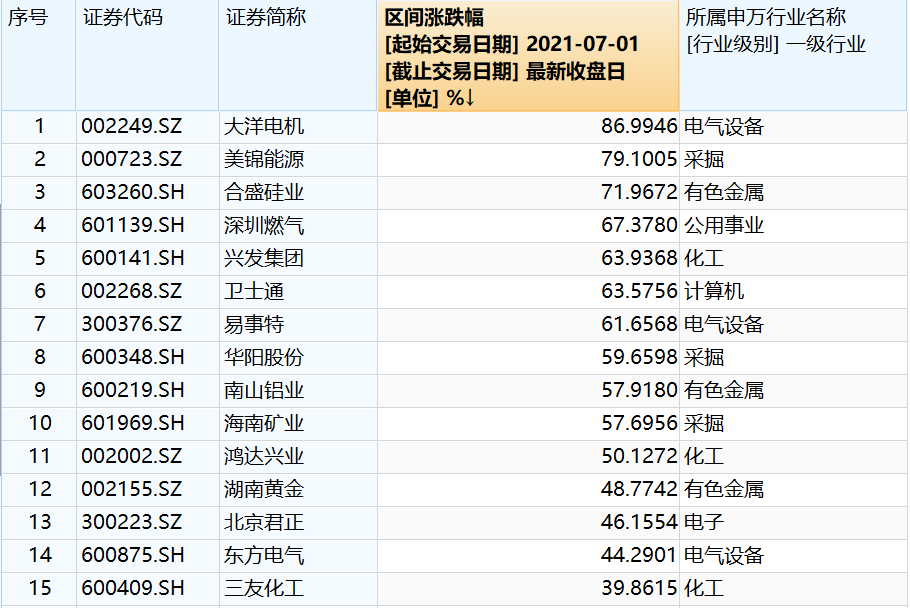Click the 证券代码 column header
This screenshot has width=910, height=608.
coord(122,18)
